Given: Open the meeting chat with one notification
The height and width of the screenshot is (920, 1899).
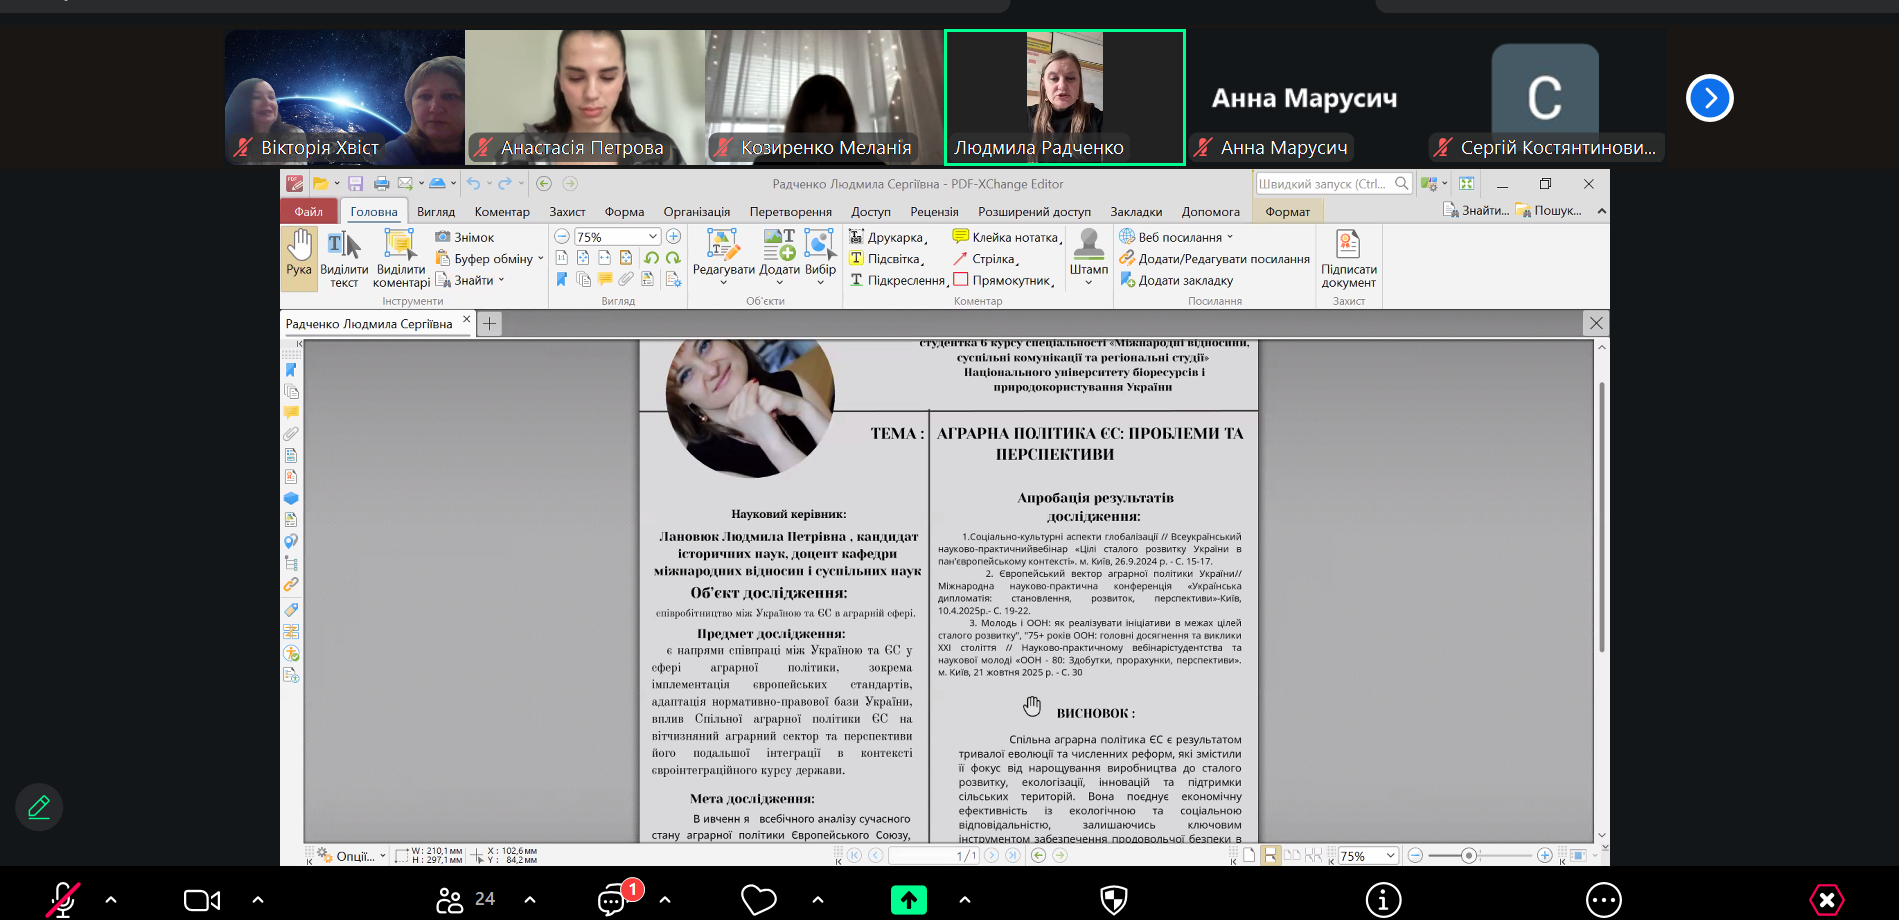Looking at the screenshot, I should pyautogui.click(x=612, y=900).
